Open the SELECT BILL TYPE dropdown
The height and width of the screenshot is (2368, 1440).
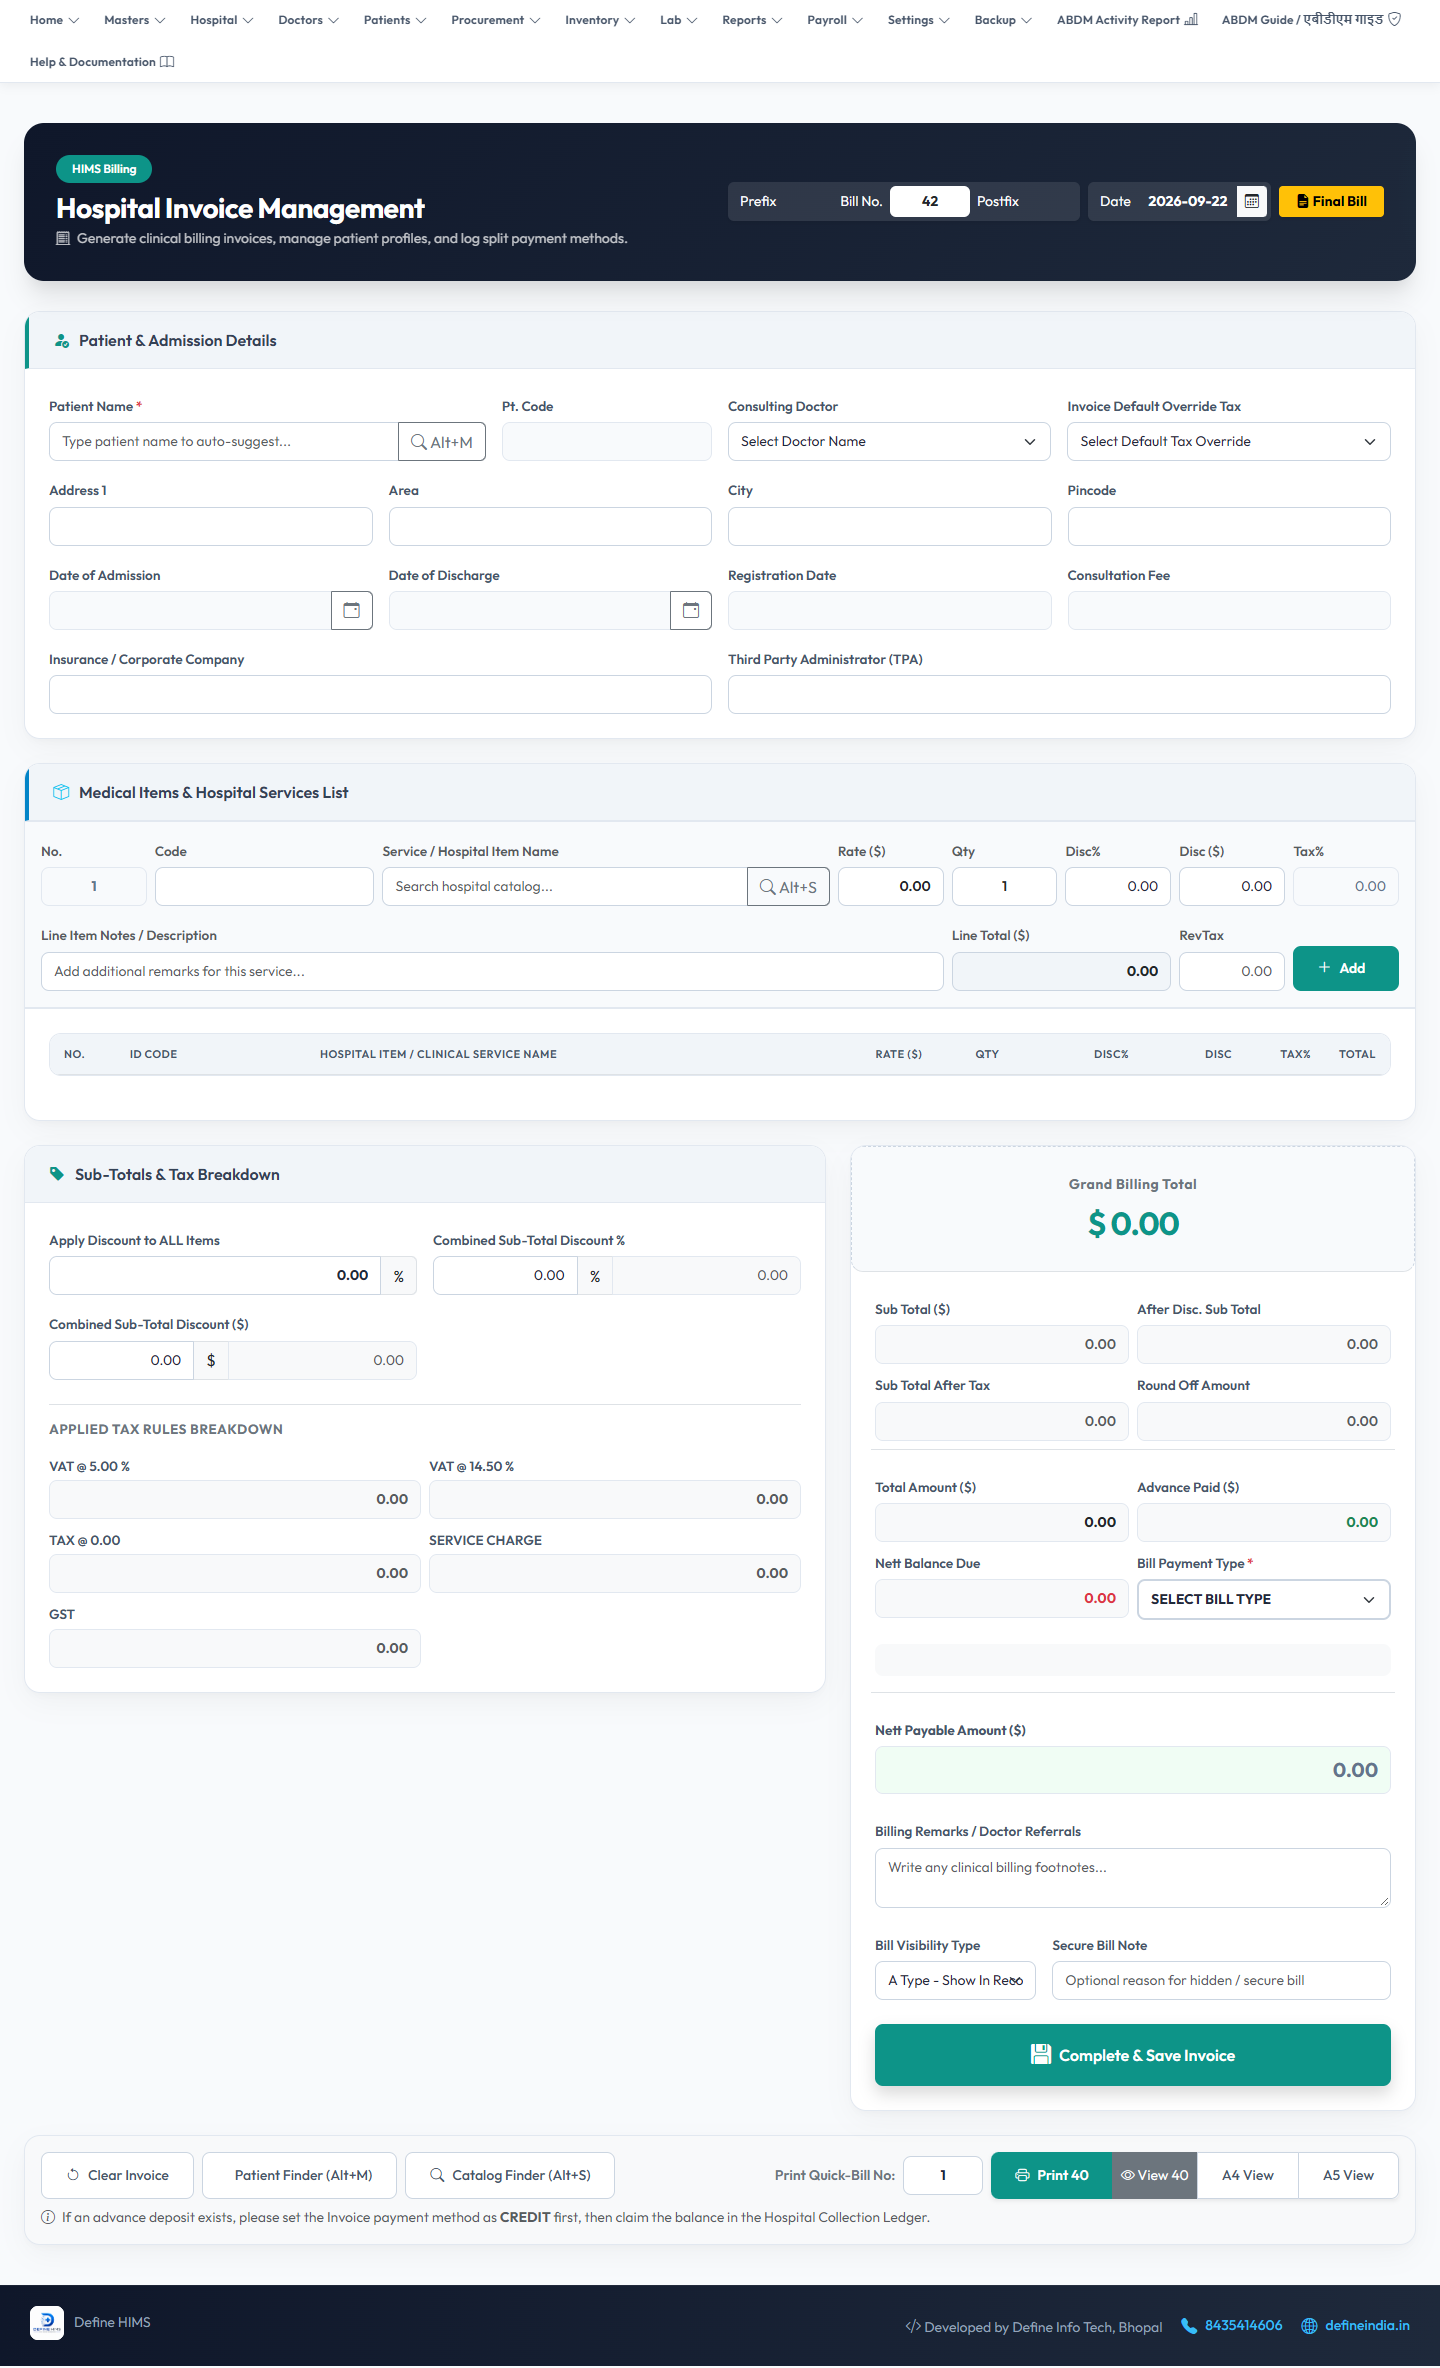[x=1264, y=1599]
